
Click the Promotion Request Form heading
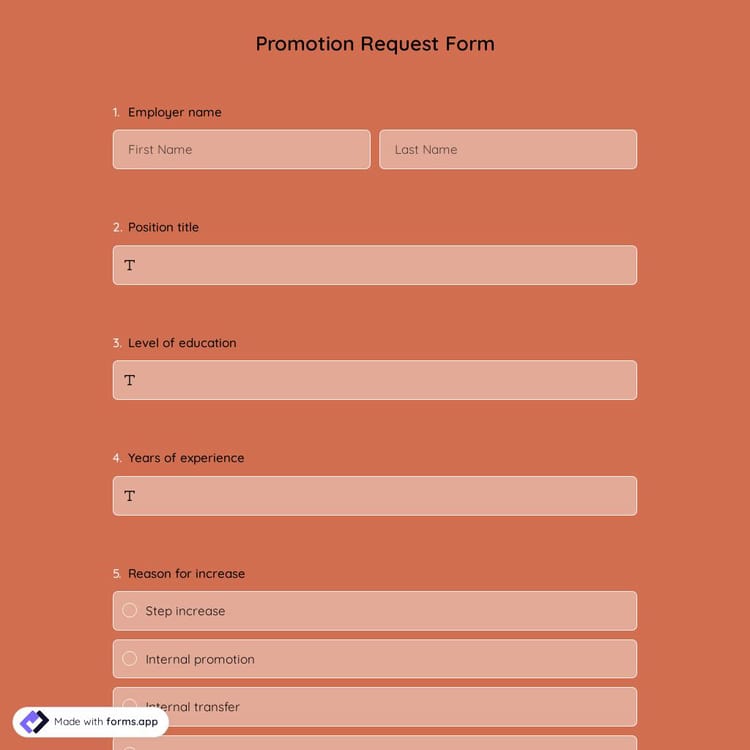(375, 44)
